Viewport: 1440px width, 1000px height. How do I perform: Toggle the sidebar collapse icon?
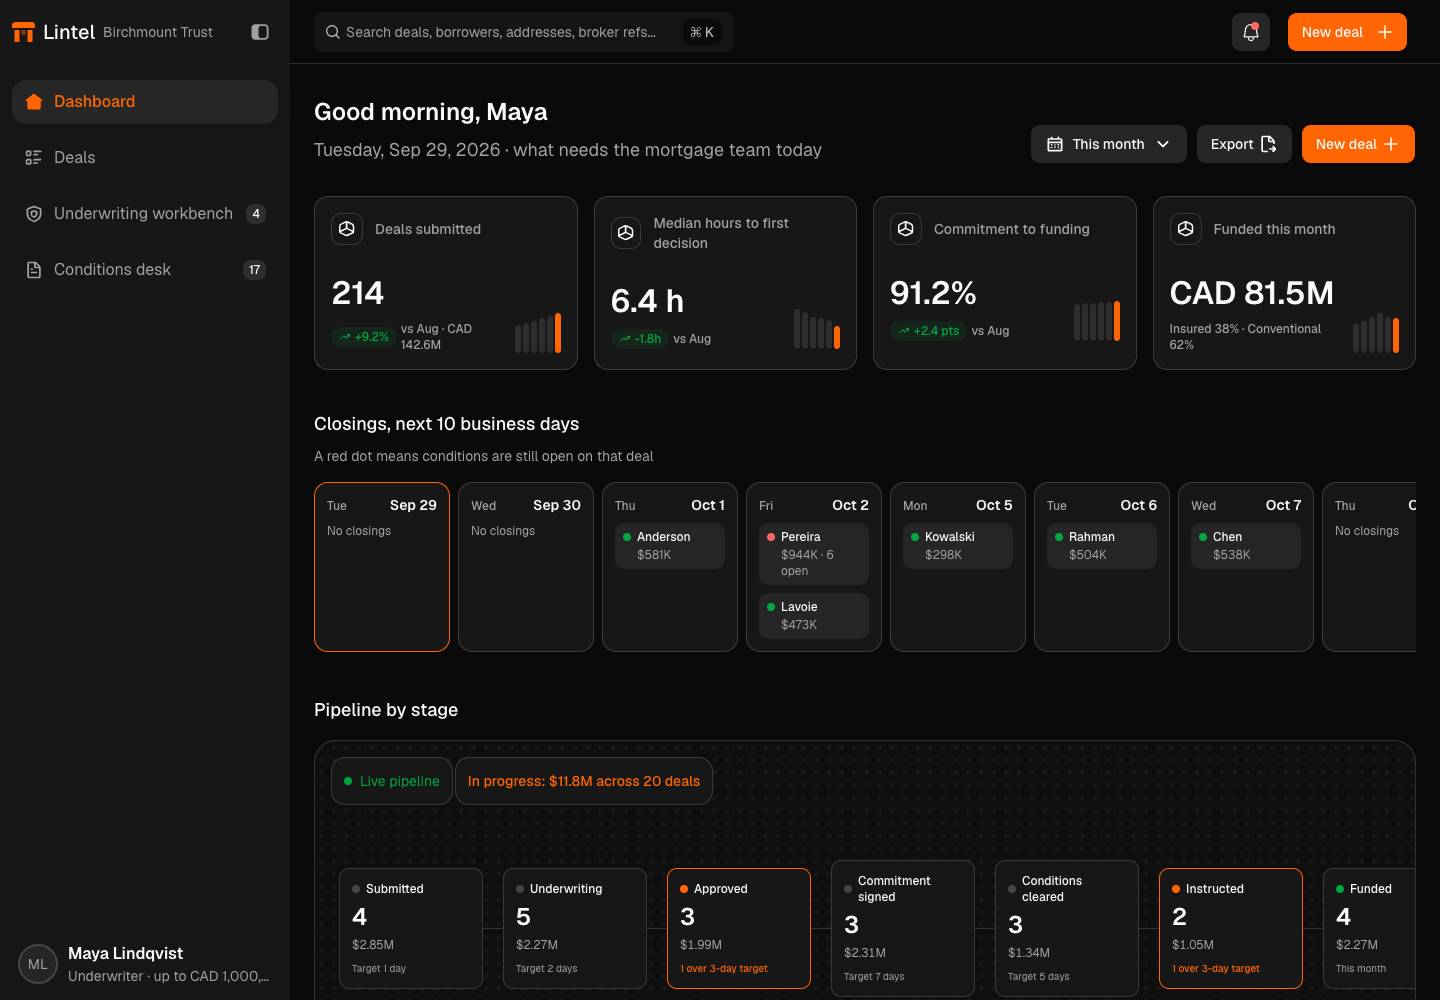[260, 32]
